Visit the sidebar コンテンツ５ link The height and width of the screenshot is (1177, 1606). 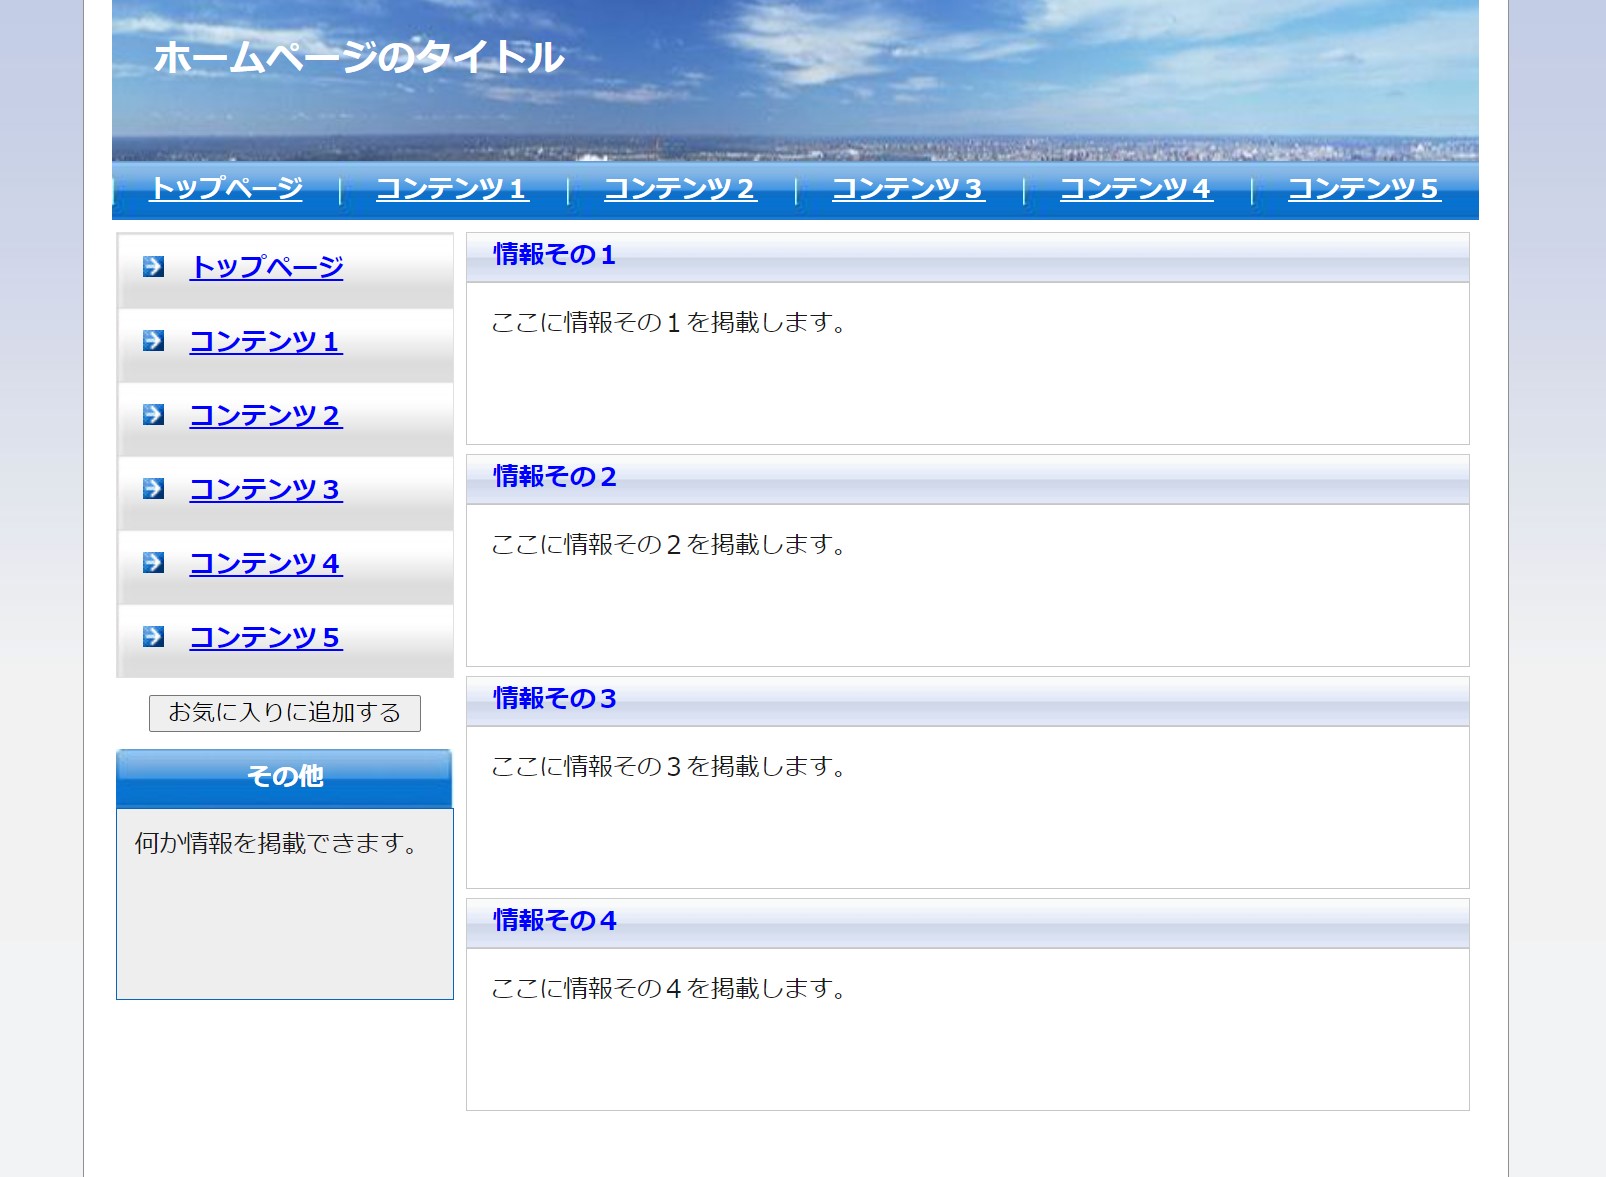coord(266,637)
